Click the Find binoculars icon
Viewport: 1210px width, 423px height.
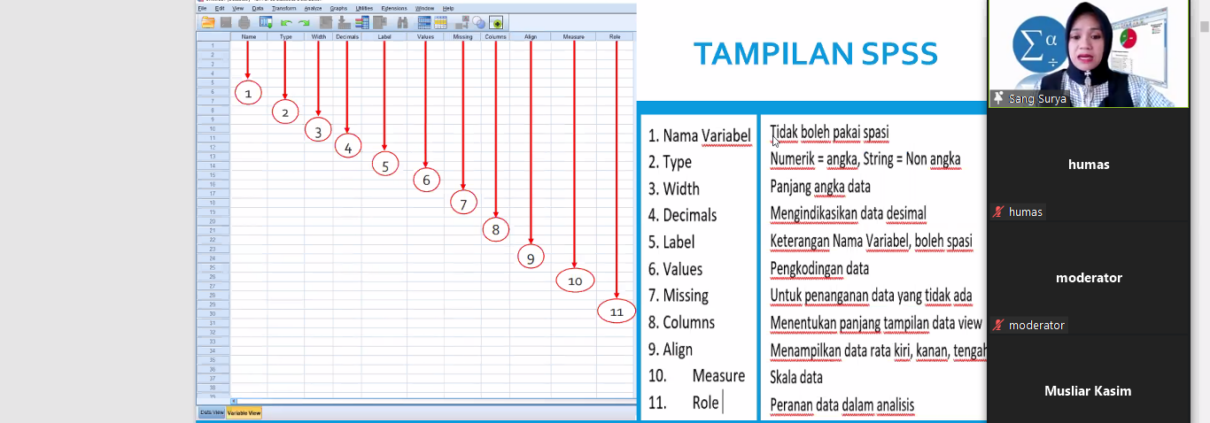(x=403, y=22)
